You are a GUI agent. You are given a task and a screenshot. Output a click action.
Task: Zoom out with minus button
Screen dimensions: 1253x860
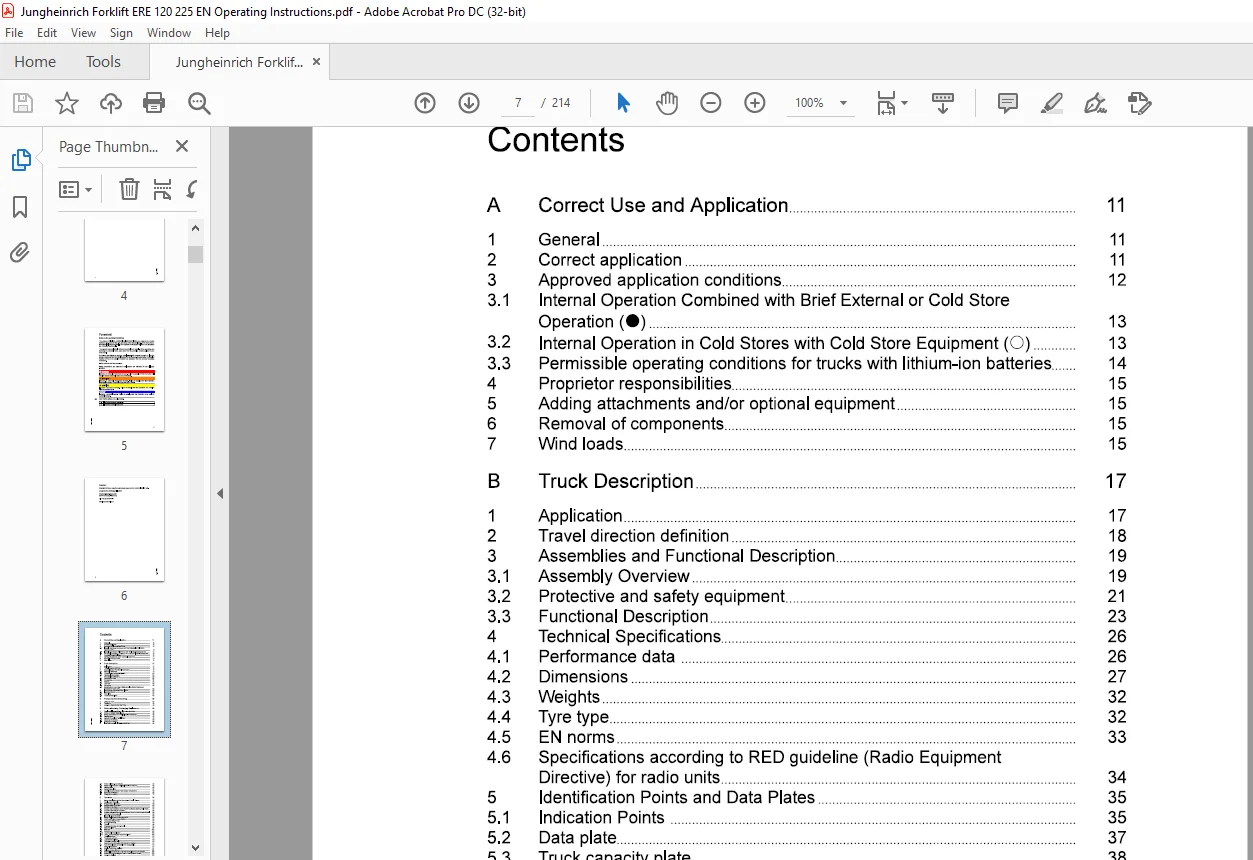point(711,103)
